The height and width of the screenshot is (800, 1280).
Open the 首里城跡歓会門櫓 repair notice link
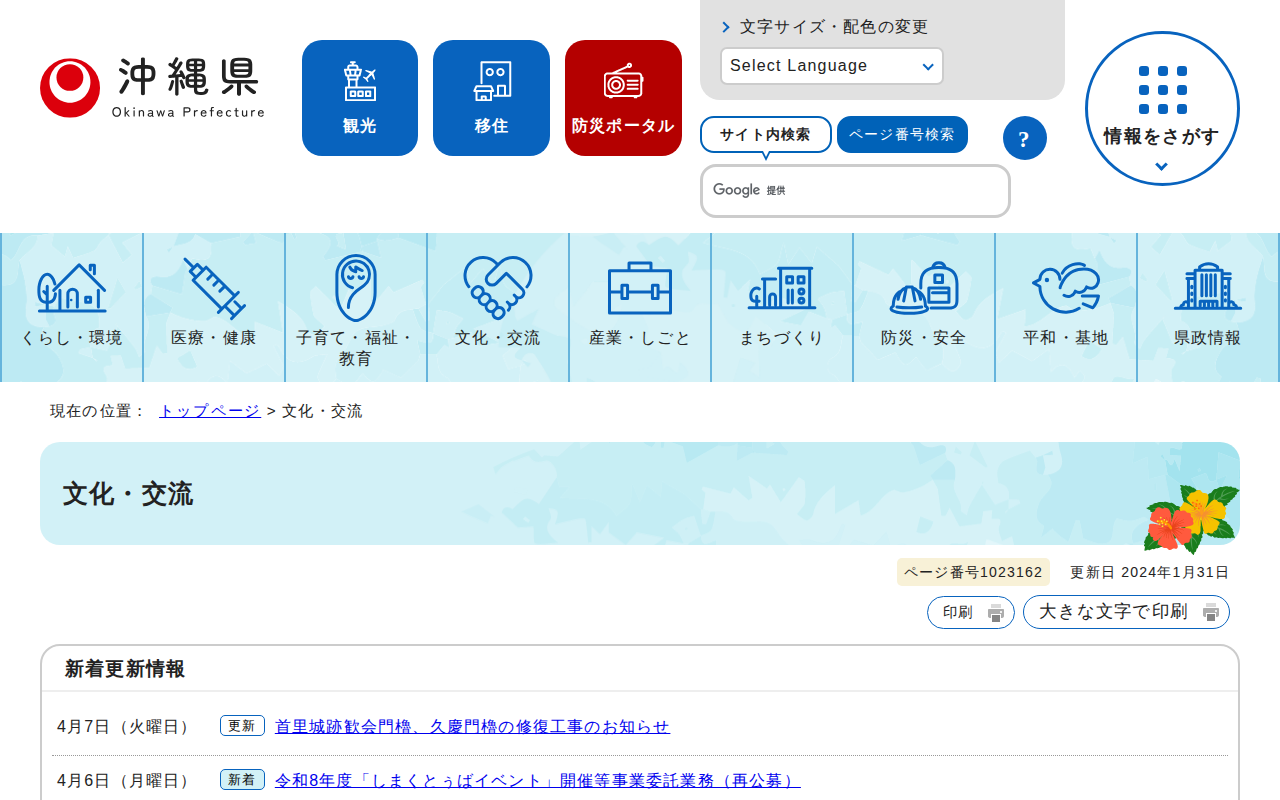[x=472, y=727]
